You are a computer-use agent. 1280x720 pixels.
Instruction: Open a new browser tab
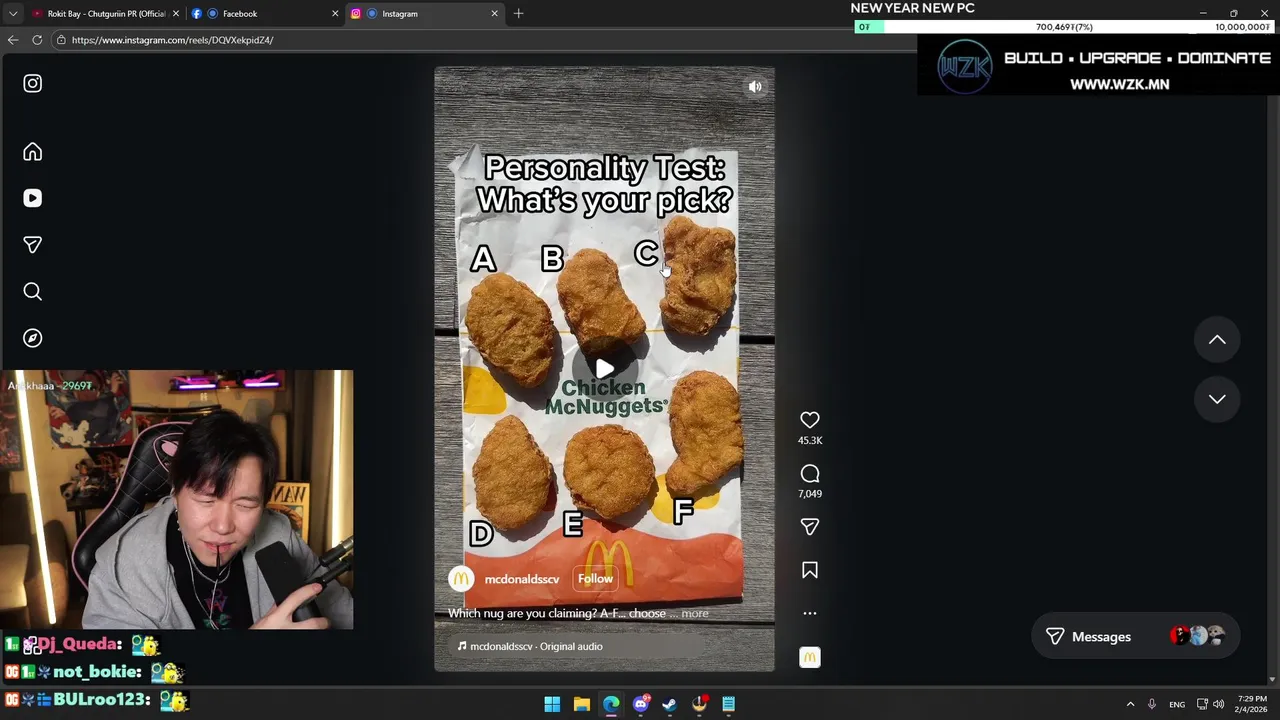(x=518, y=14)
